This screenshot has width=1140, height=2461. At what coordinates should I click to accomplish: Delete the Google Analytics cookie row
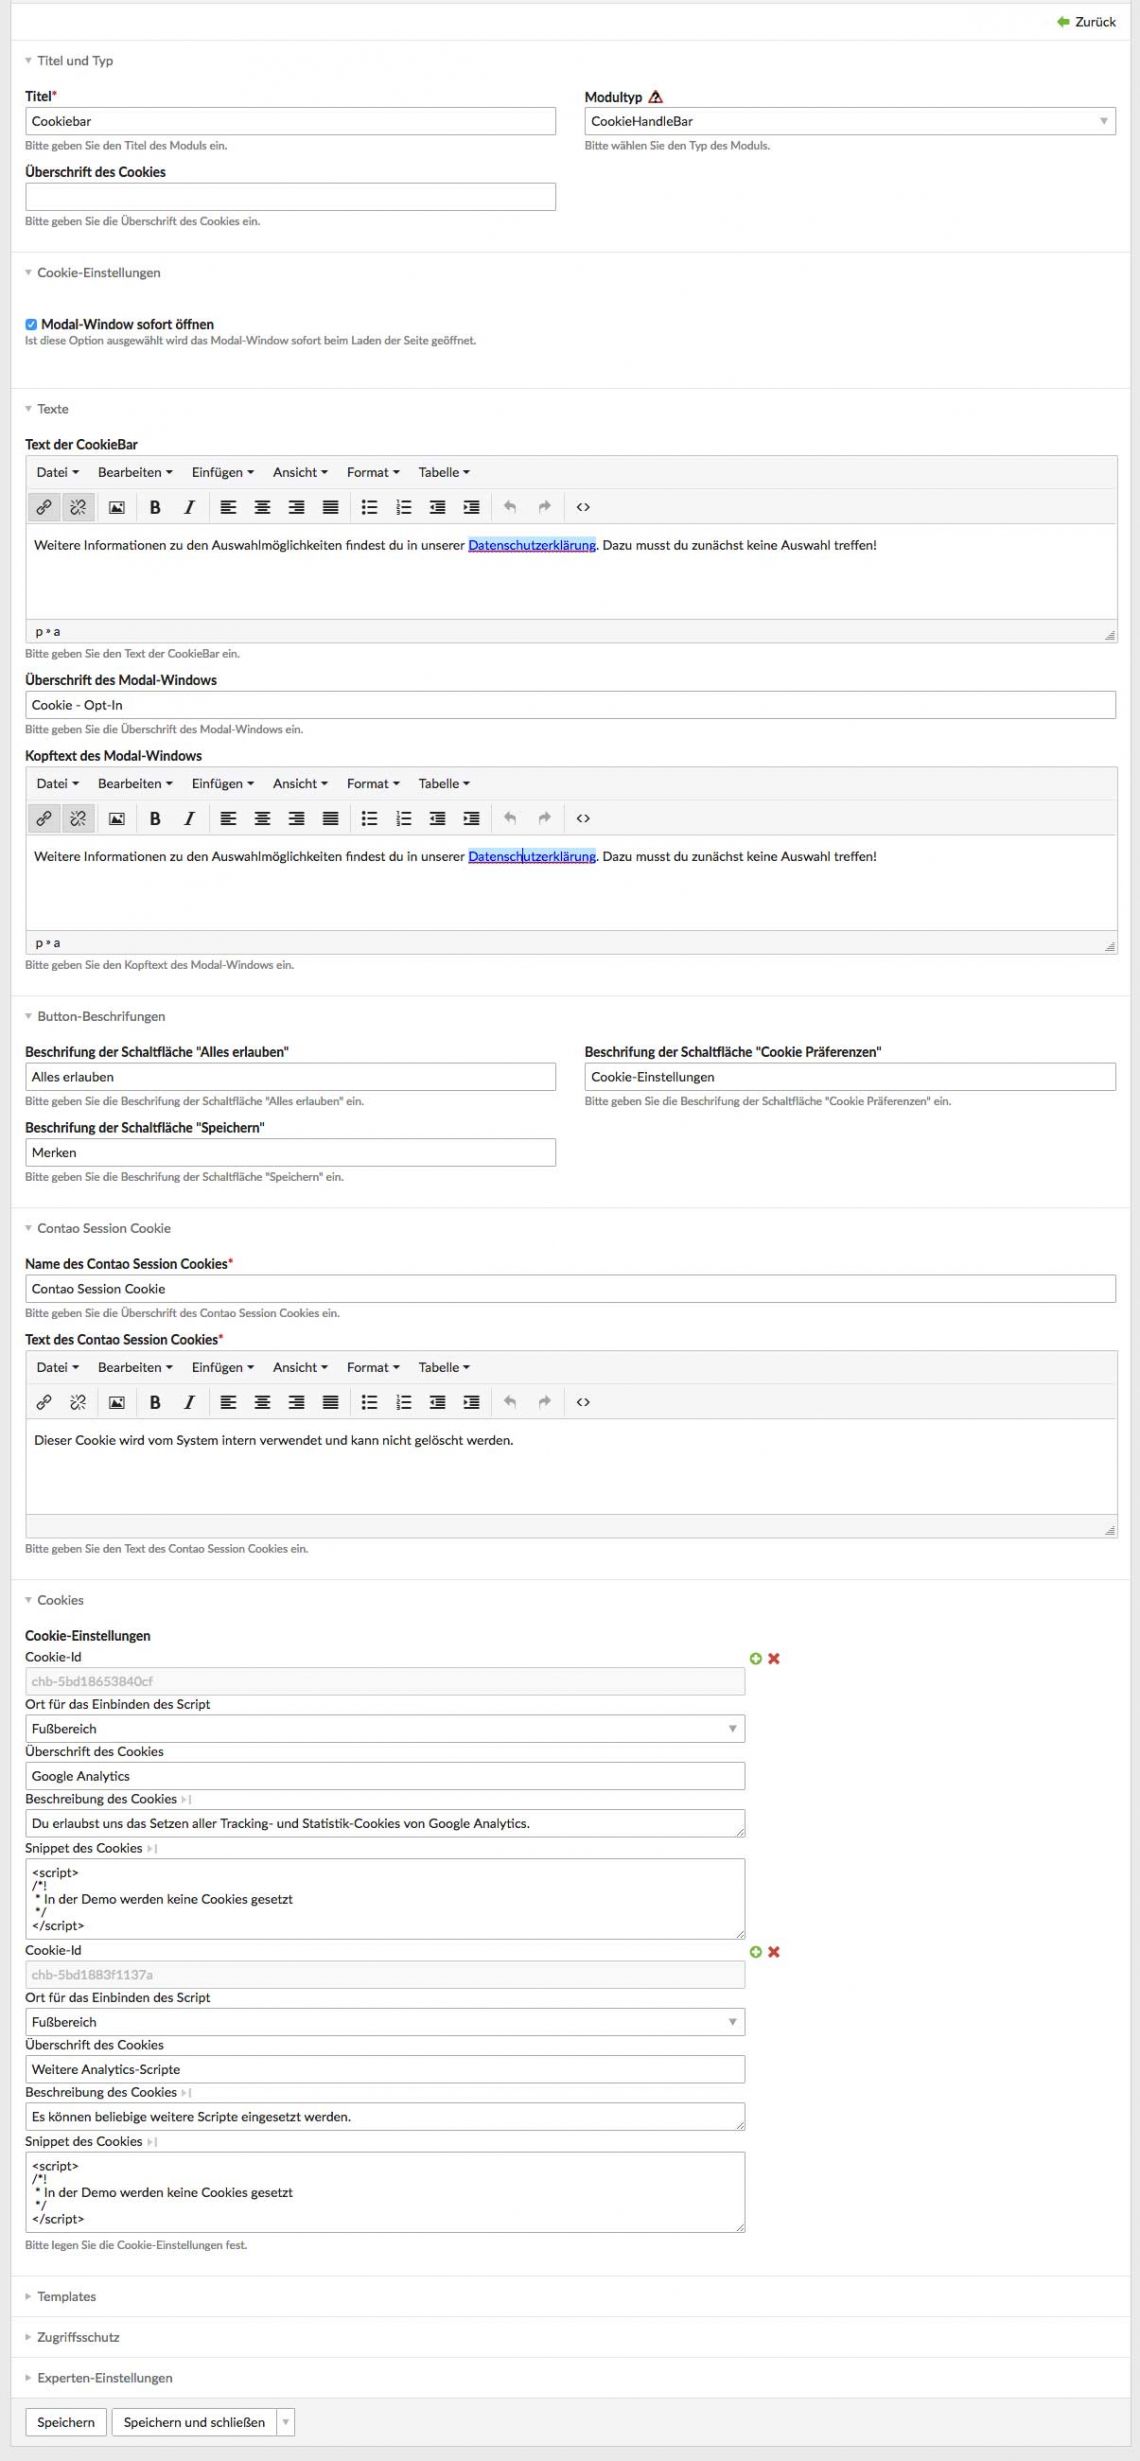[x=773, y=1658]
